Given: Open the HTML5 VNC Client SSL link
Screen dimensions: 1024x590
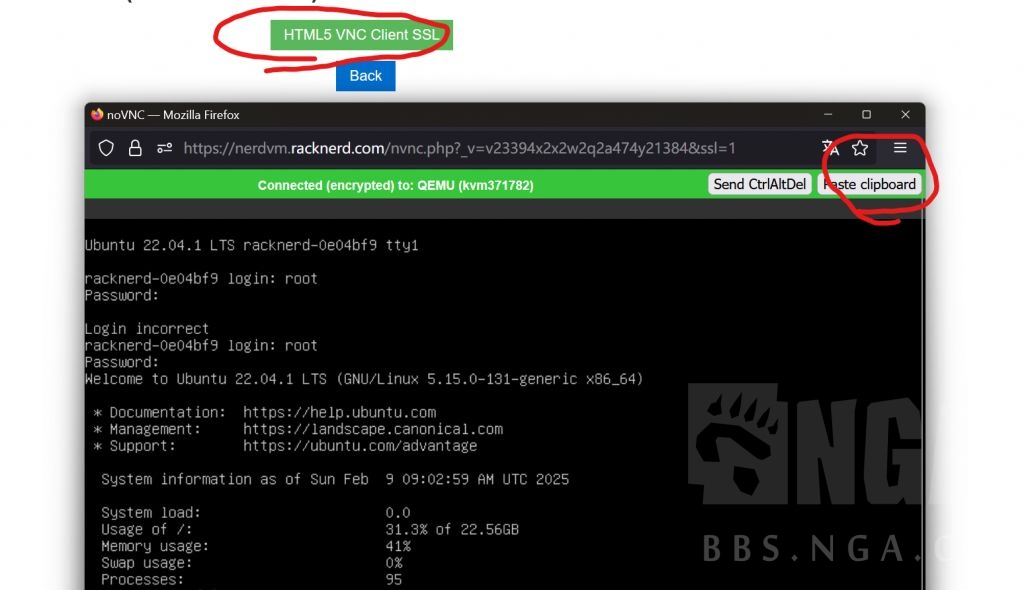Looking at the screenshot, I should pyautogui.click(x=360, y=33).
